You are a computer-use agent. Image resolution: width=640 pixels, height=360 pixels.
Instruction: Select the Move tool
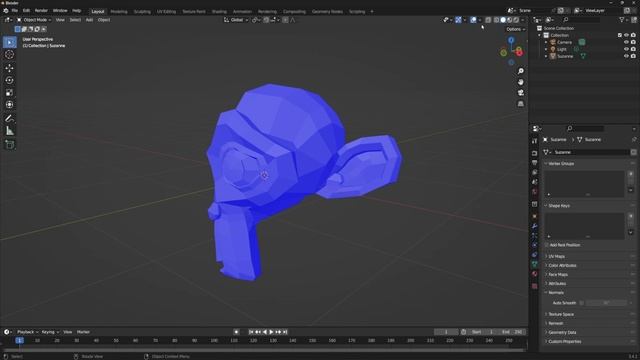[9, 68]
